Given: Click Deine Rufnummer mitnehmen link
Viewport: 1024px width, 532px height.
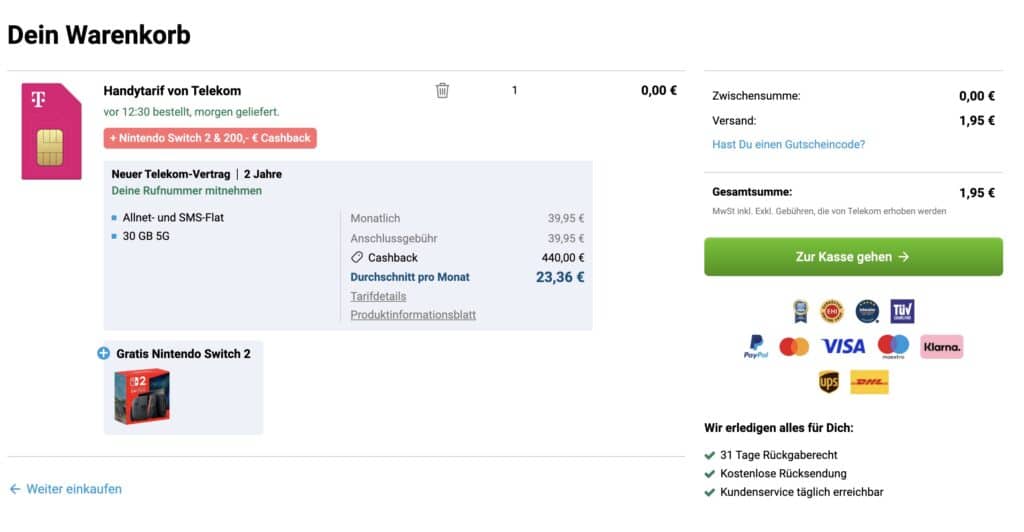Looking at the screenshot, I should click(186, 191).
